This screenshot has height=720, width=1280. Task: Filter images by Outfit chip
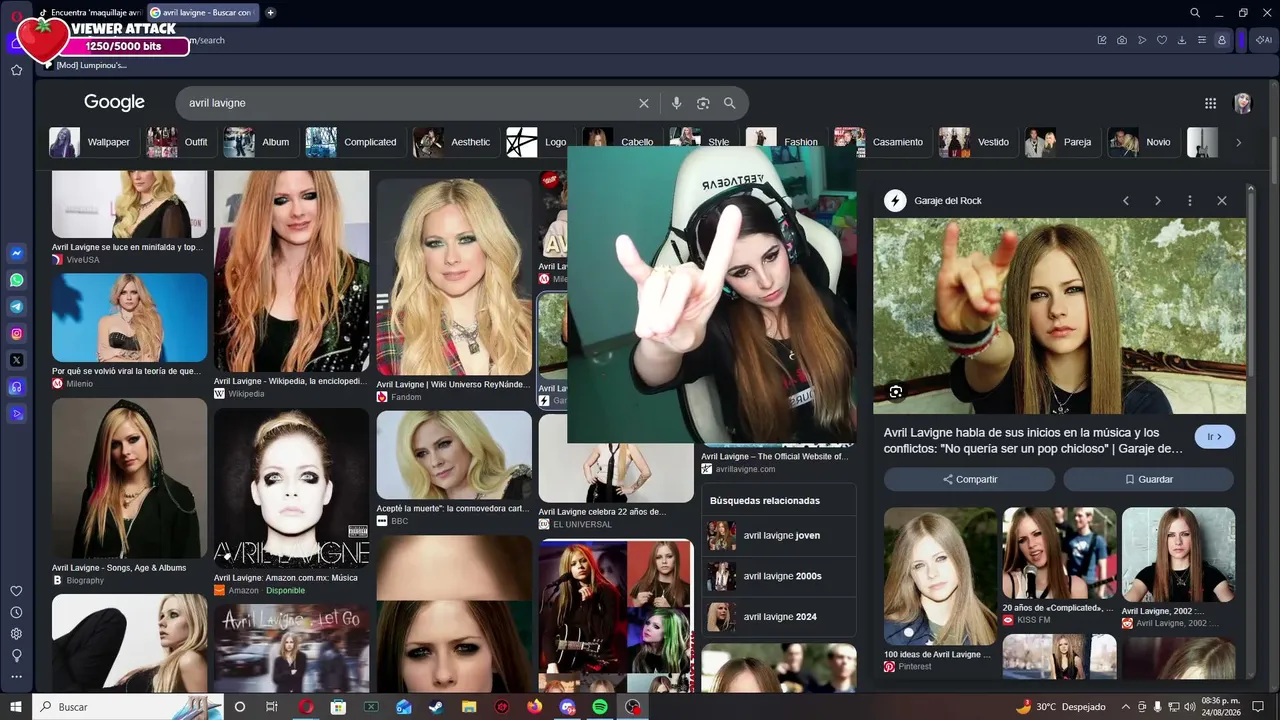(x=178, y=142)
